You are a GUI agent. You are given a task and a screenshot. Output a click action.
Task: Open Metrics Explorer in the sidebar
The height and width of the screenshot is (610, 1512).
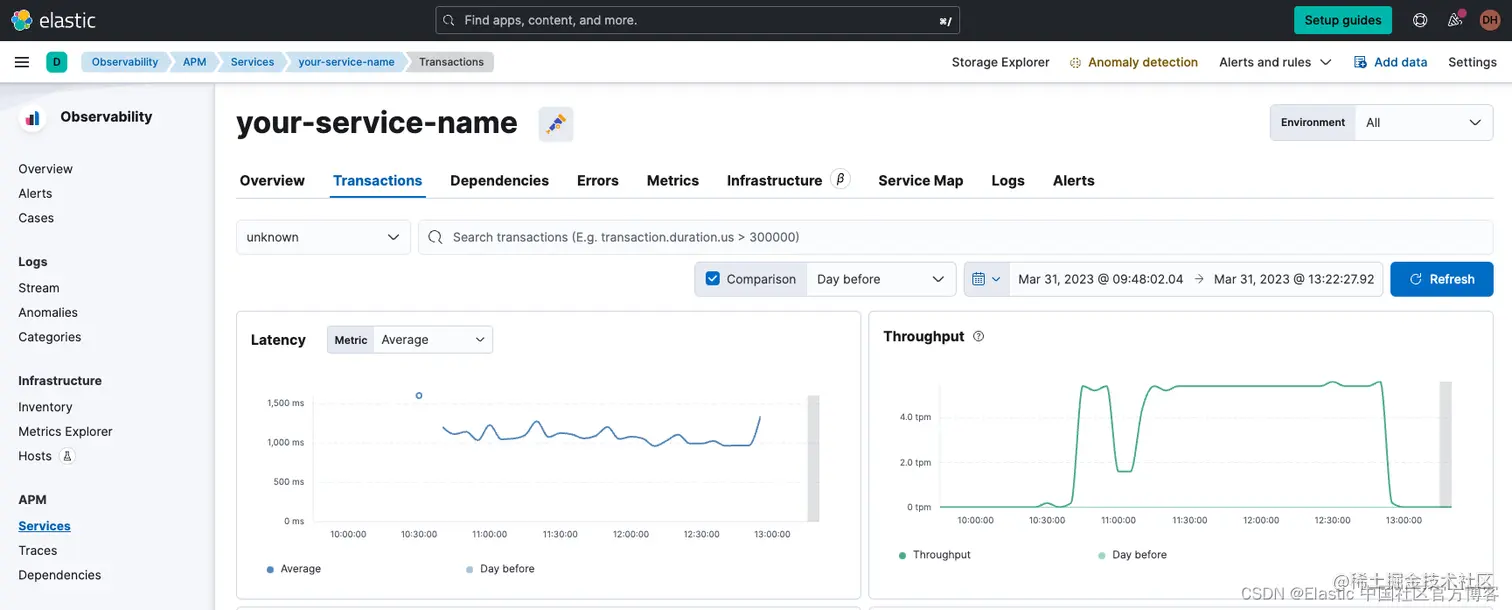65,432
